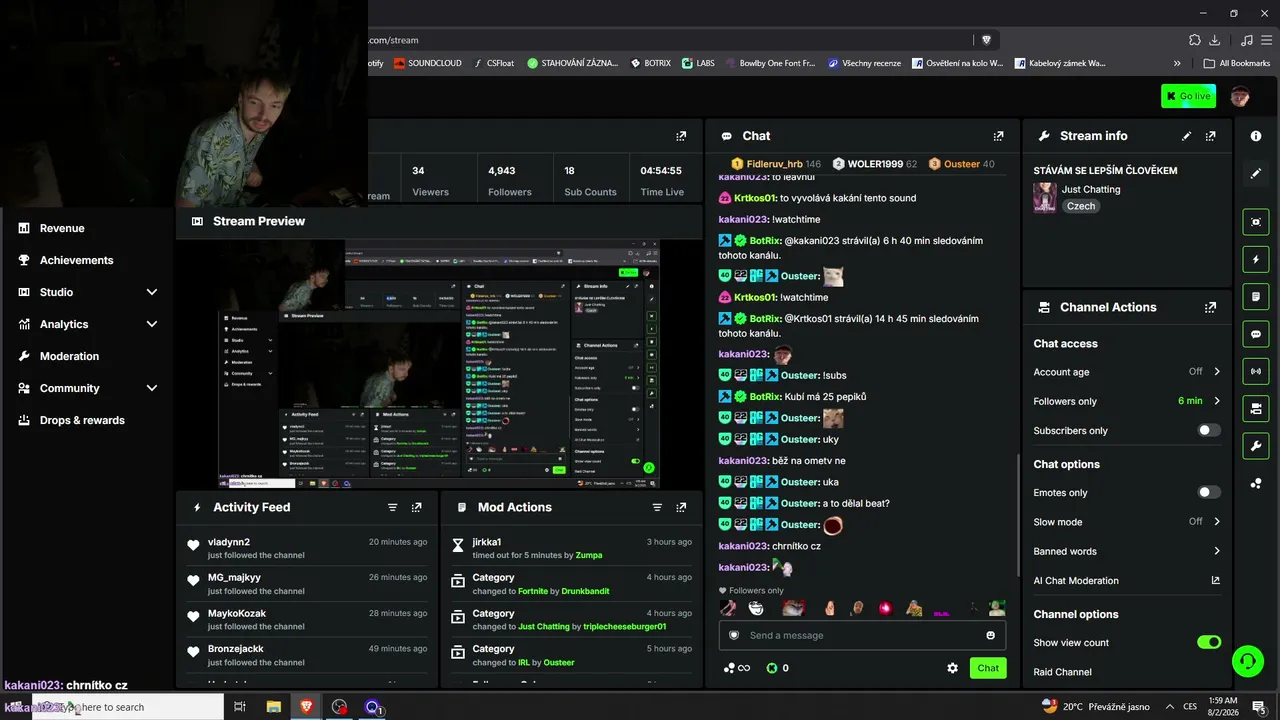Pop out the Stream info panel
This screenshot has width=1280, height=720.
(x=1211, y=136)
